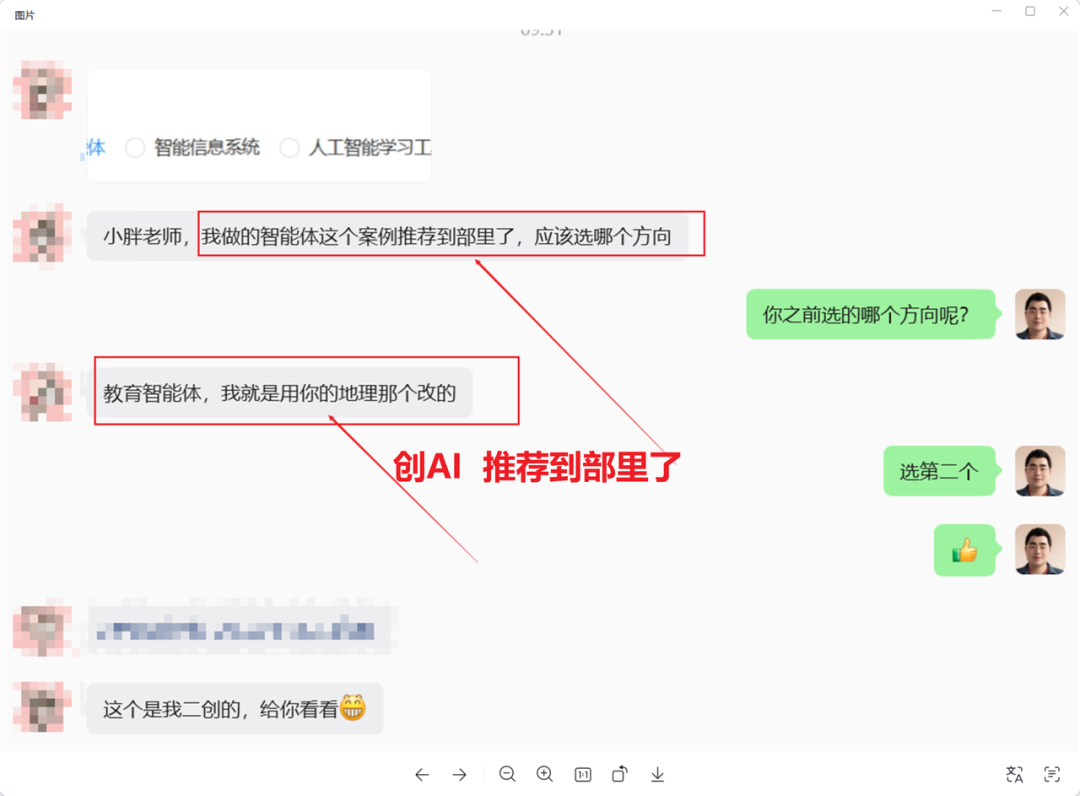Click the message 你之前选的哪个方向呢?
This screenshot has height=796, width=1080.
pos(871,315)
